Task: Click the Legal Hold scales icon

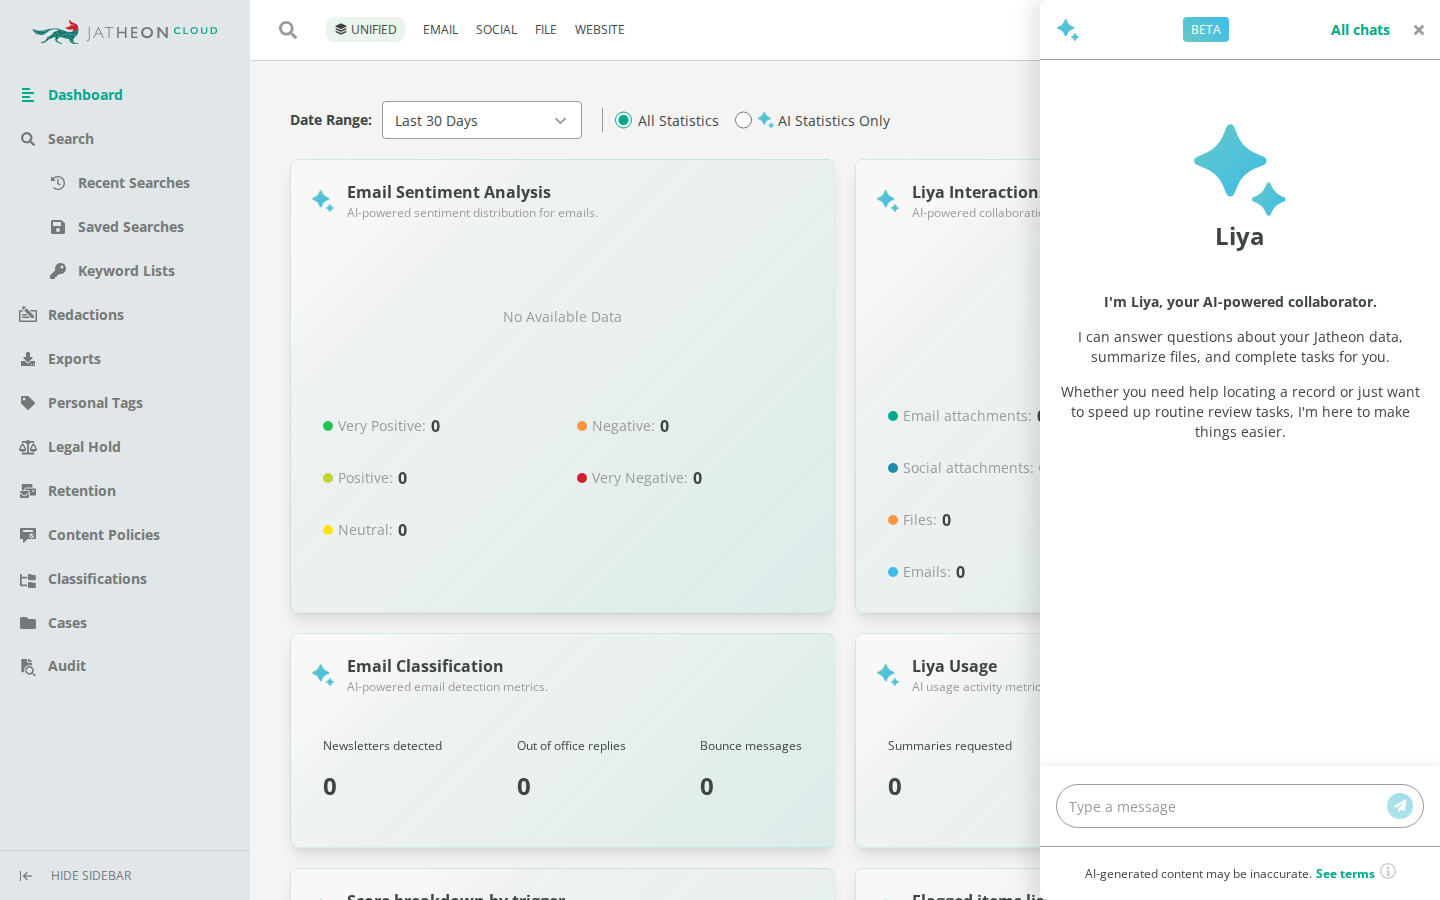Action: coord(28,447)
